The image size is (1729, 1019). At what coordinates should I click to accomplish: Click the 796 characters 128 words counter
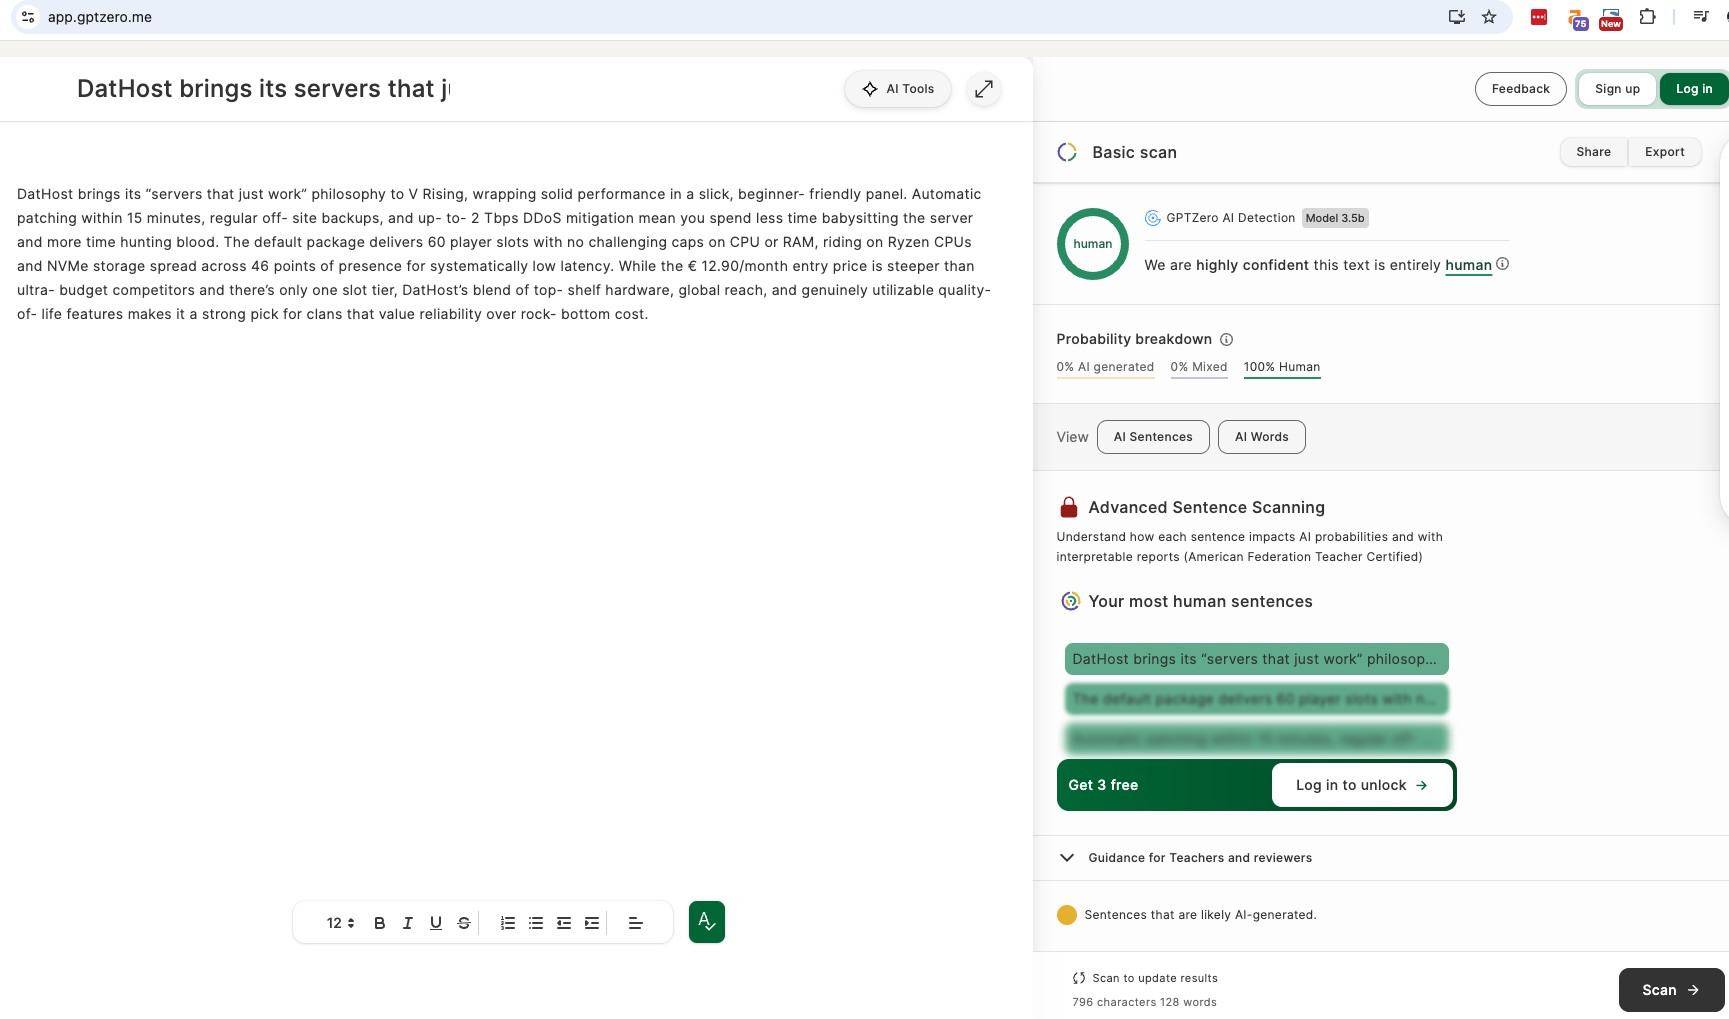pos(1144,1002)
